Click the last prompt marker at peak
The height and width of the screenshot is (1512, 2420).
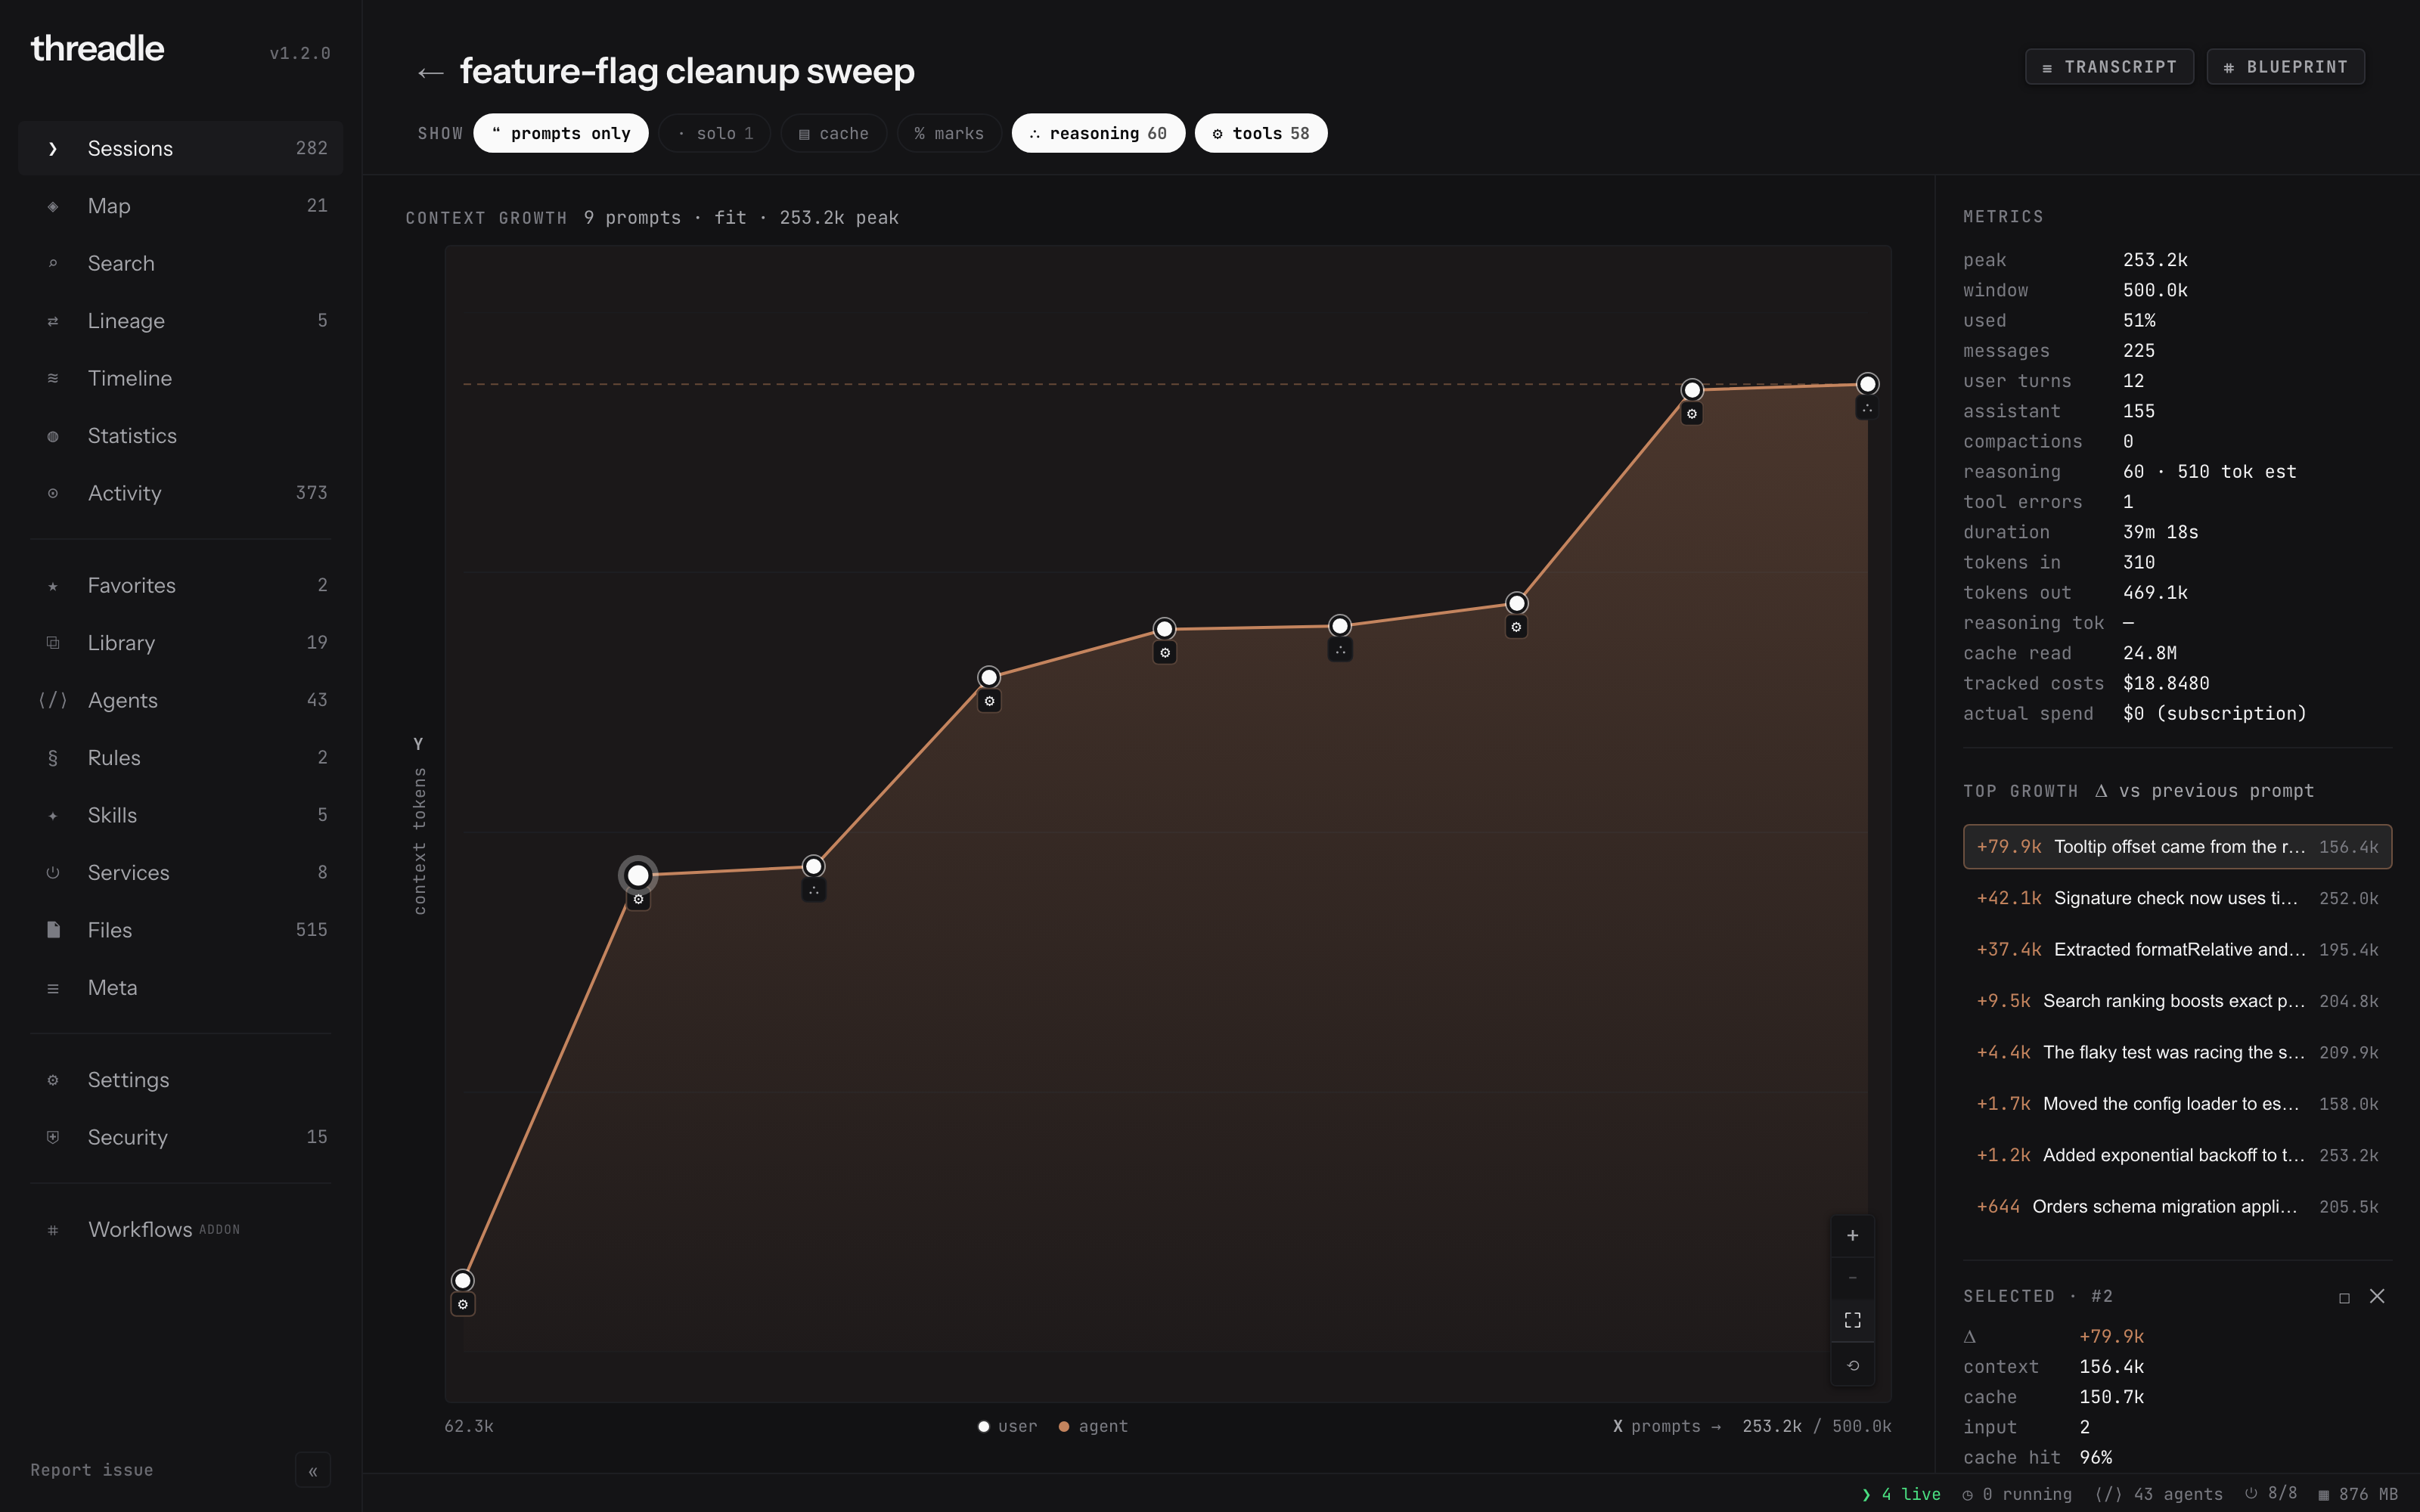point(1867,384)
